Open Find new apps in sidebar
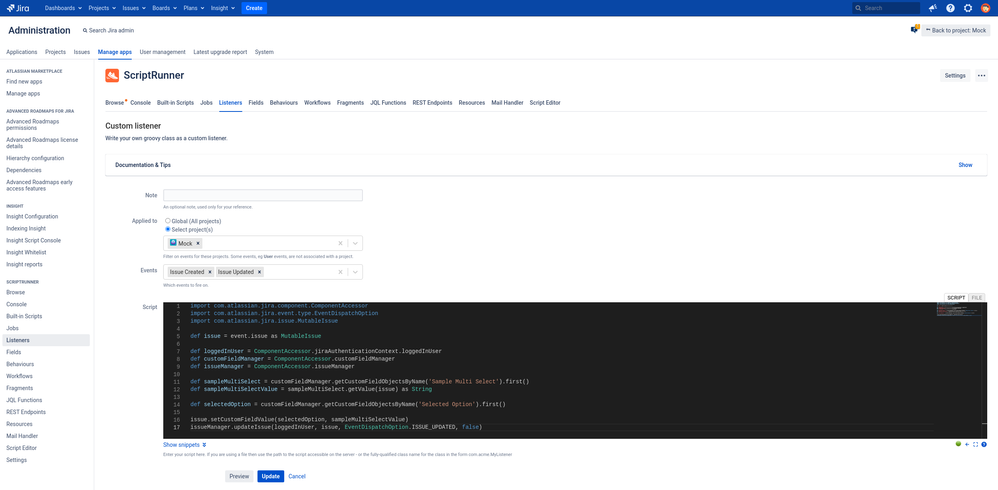 click(23, 81)
